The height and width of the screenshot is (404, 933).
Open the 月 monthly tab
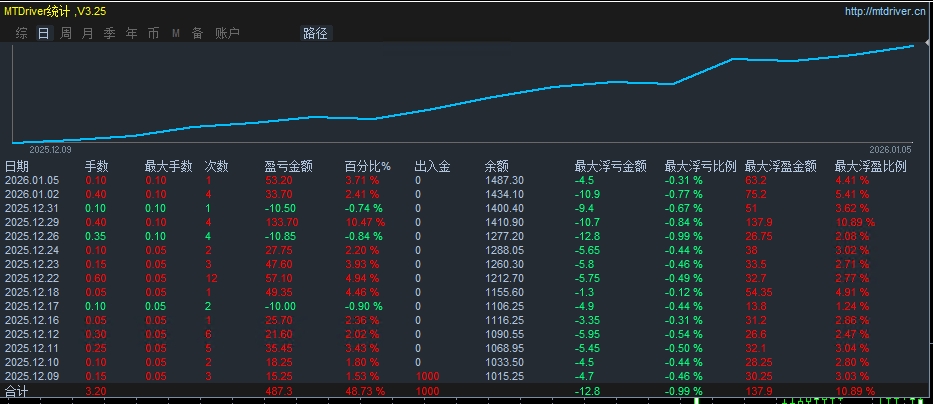[87, 33]
